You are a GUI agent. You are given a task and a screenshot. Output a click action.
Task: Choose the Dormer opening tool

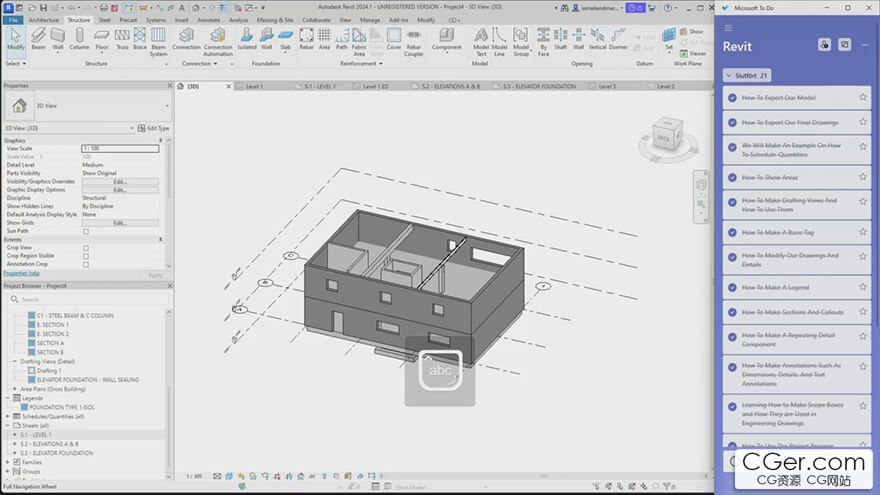click(x=618, y=39)
